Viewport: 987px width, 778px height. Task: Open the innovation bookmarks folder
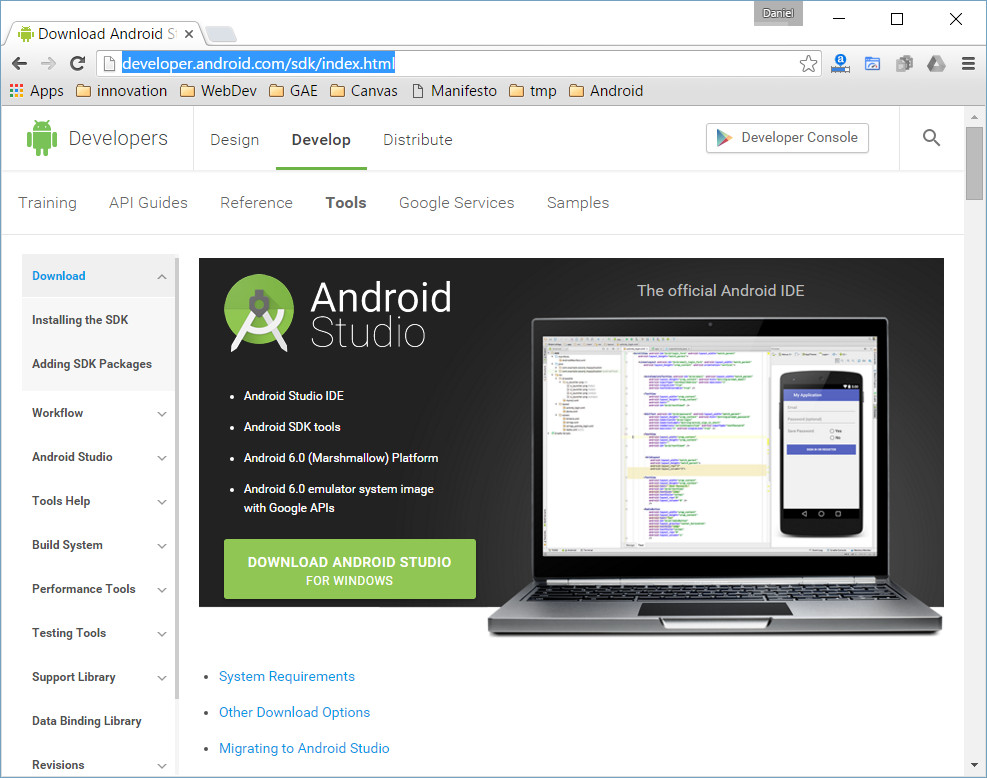[121, 91]
